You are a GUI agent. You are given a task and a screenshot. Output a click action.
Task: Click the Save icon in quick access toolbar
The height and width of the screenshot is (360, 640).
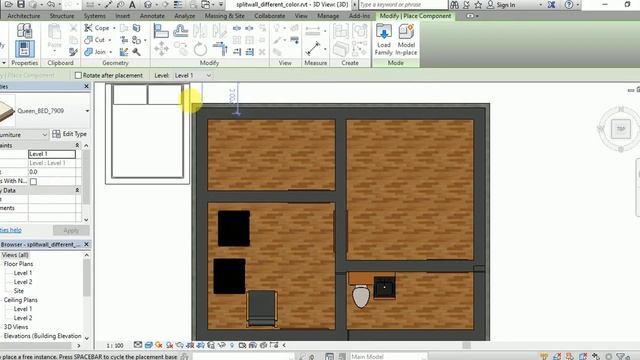(x=21, y=4)
